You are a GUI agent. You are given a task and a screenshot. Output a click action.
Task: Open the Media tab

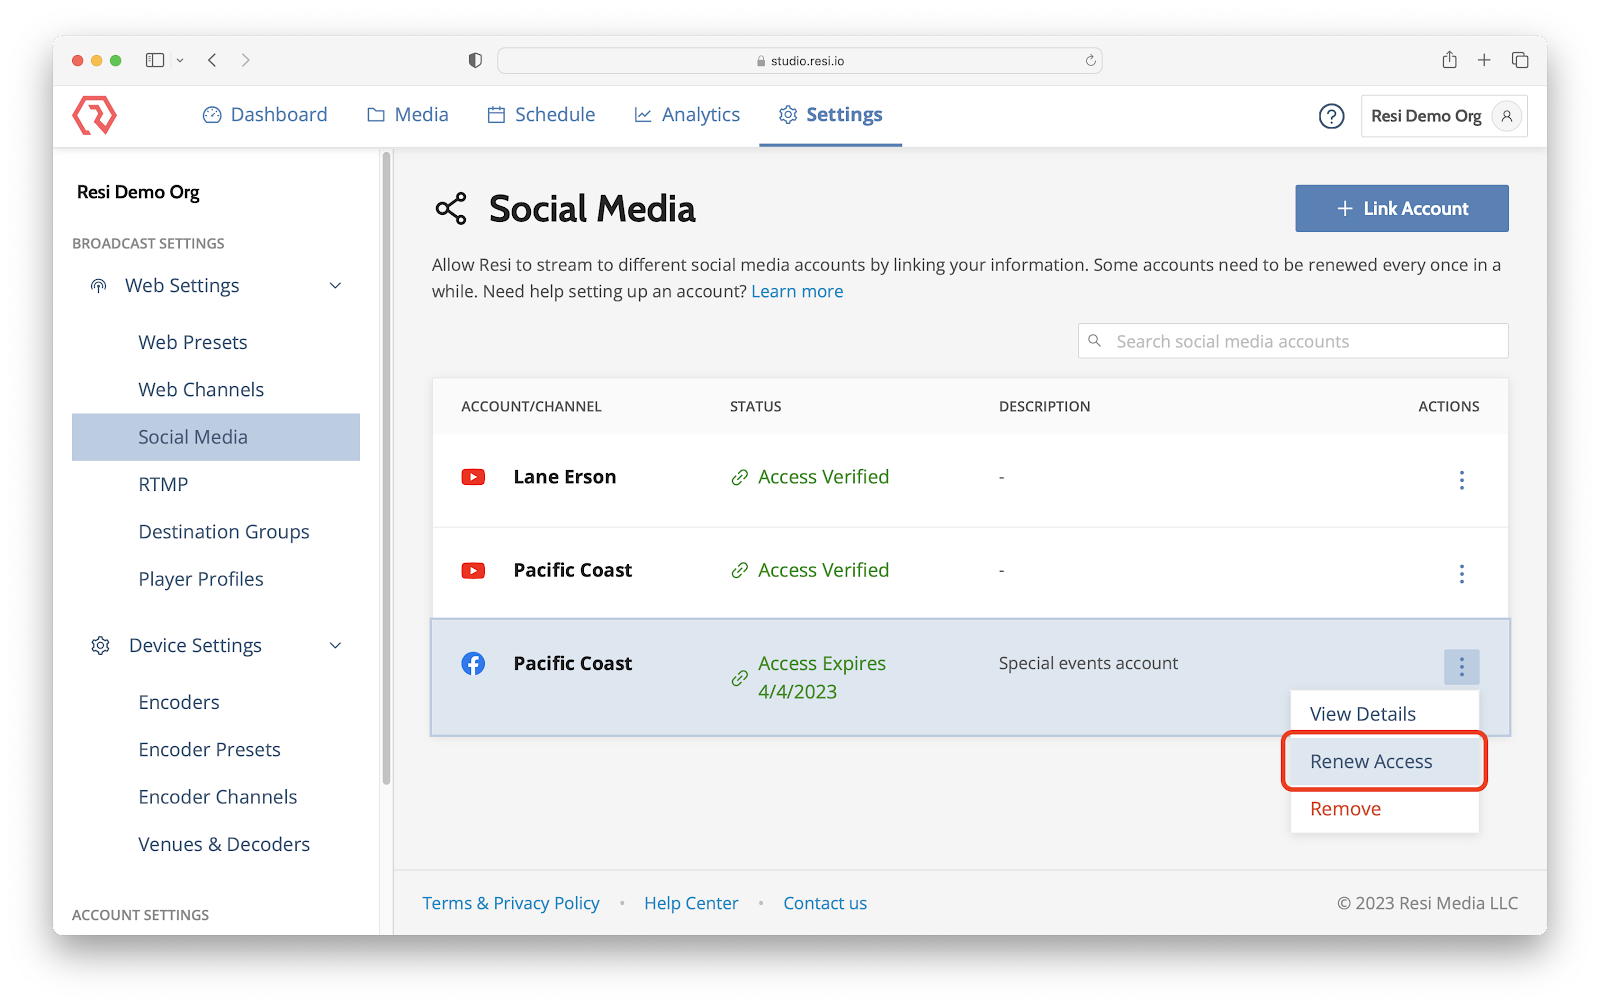point(408,115)
